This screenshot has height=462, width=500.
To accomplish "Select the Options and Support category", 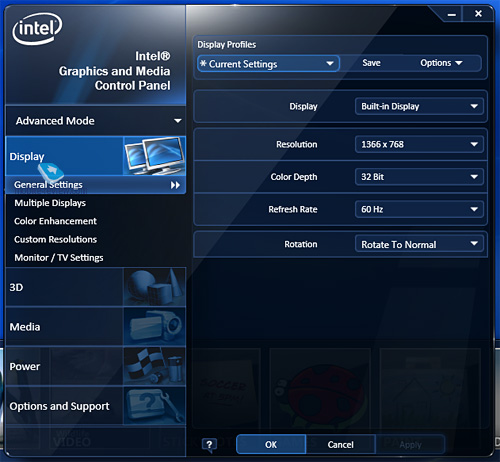I will (x=95, y=406).
